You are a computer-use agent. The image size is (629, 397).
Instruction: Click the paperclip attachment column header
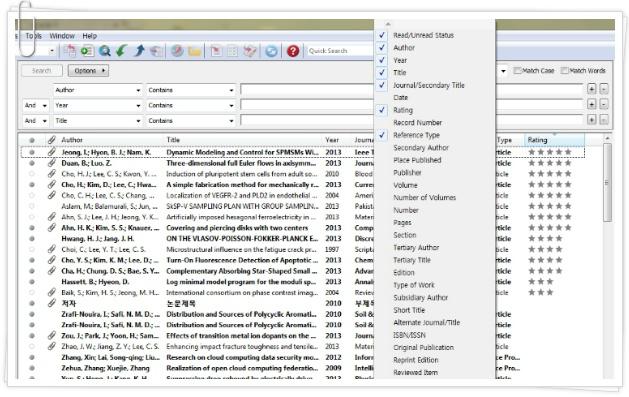[x=51, y=140]
